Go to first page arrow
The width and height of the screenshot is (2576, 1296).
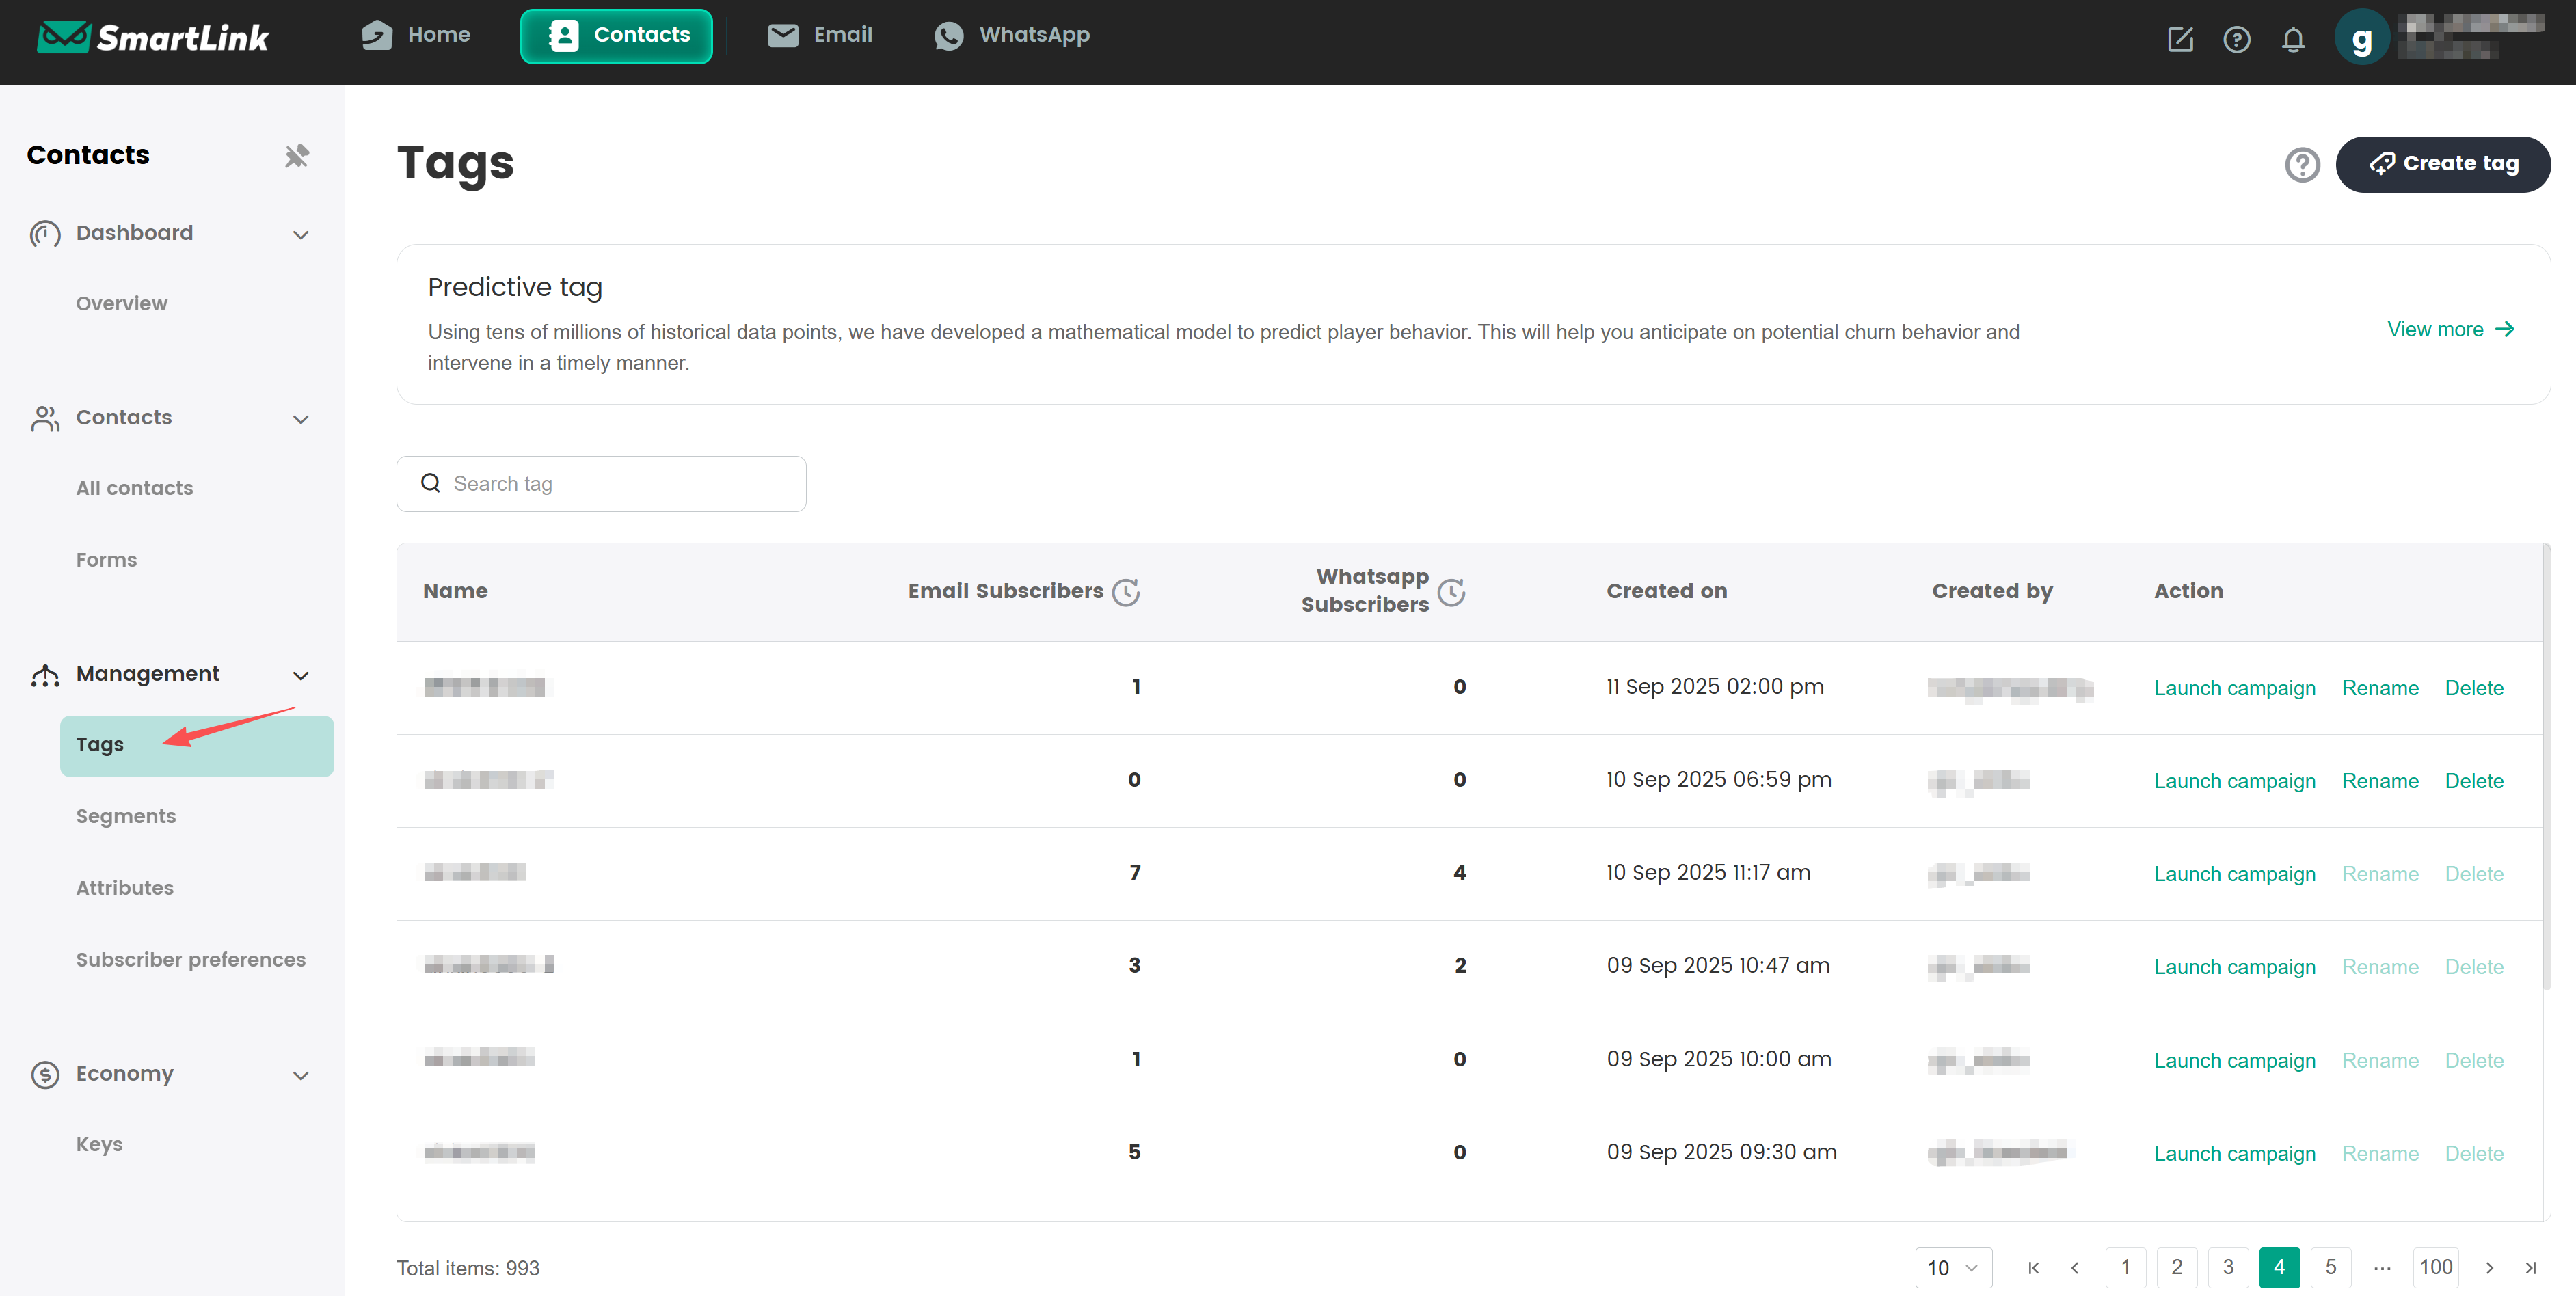(x=2033, y=1268)
